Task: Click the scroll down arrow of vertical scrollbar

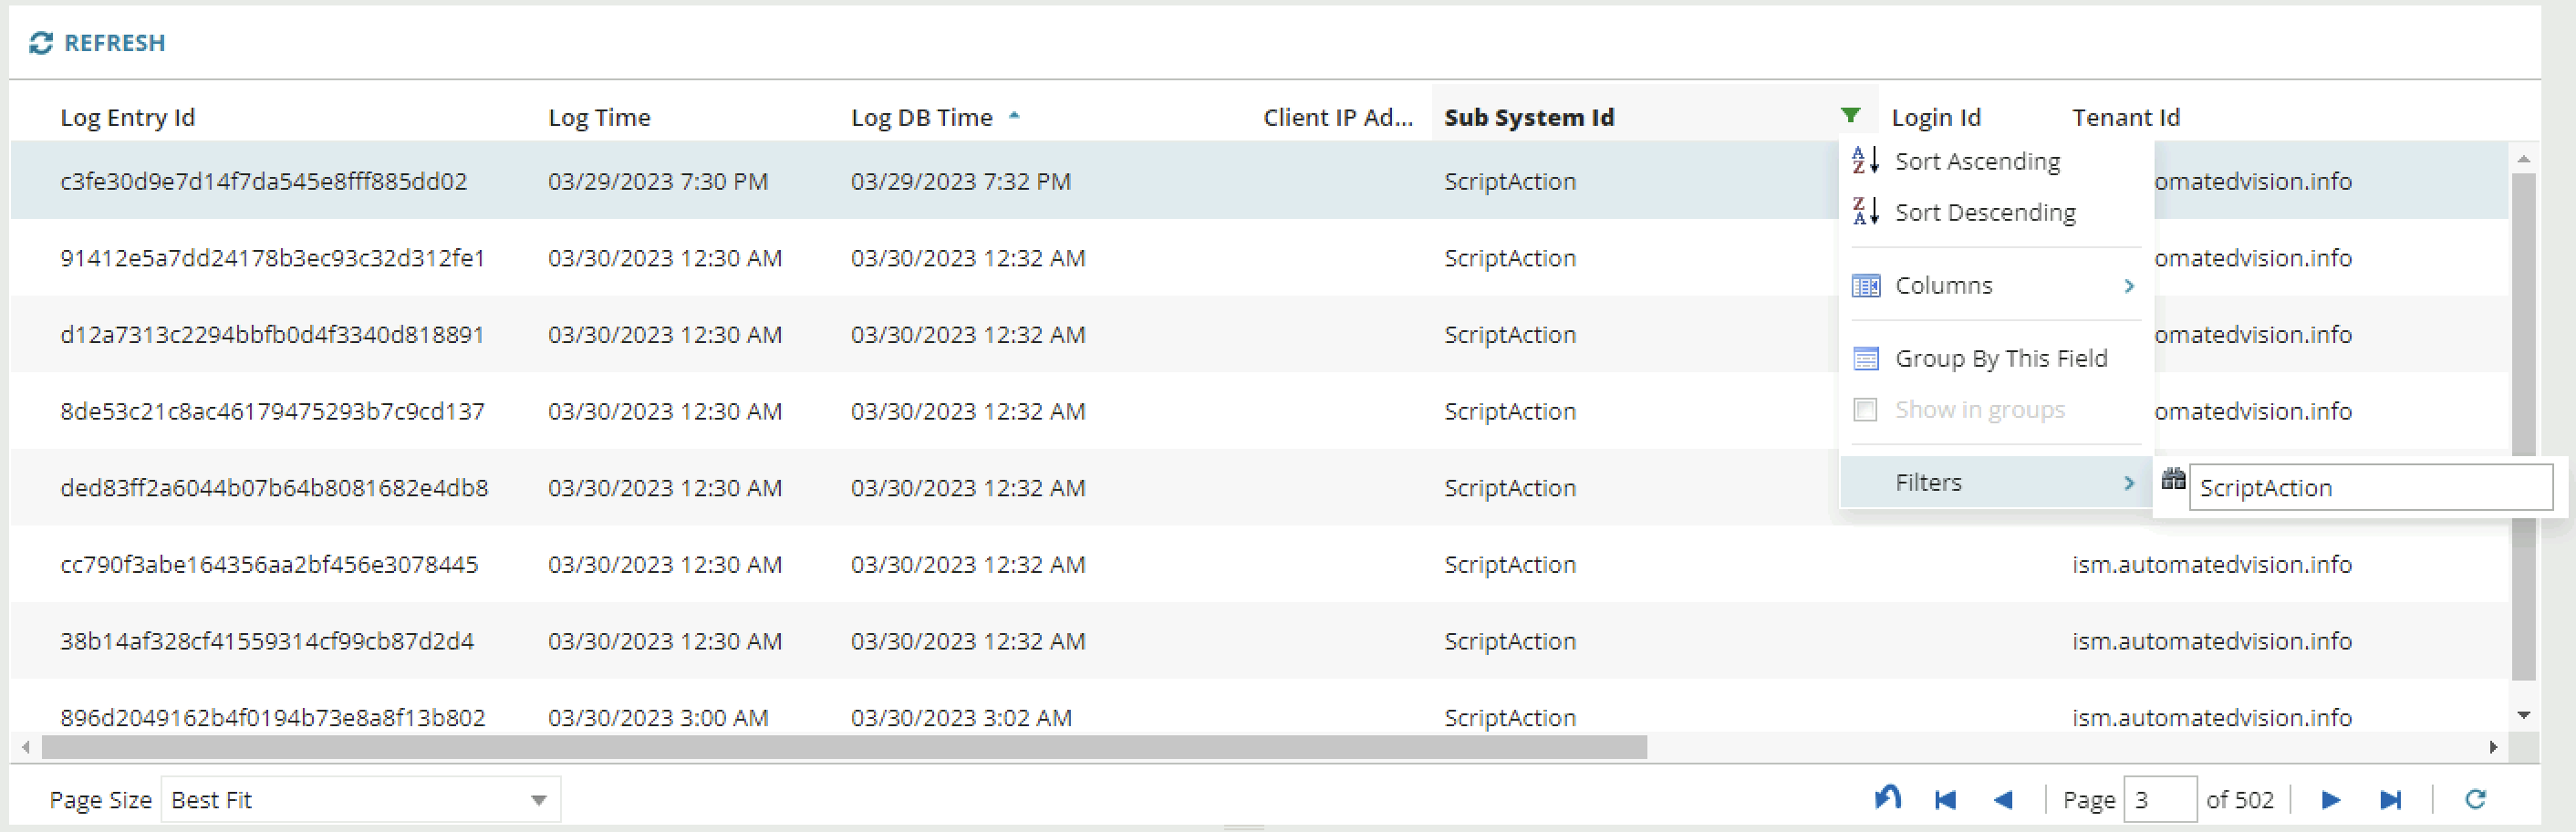Action: 2523,715
